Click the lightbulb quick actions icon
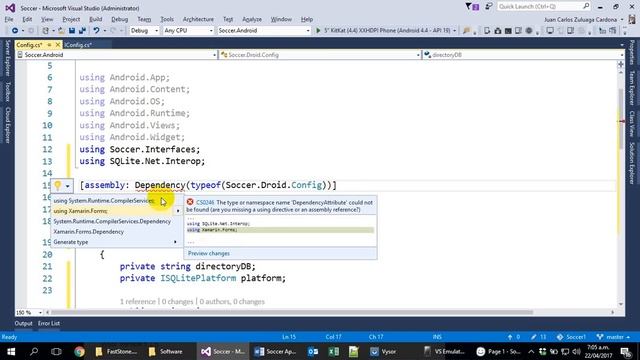640x360 pixels. (x=58, y=186)
